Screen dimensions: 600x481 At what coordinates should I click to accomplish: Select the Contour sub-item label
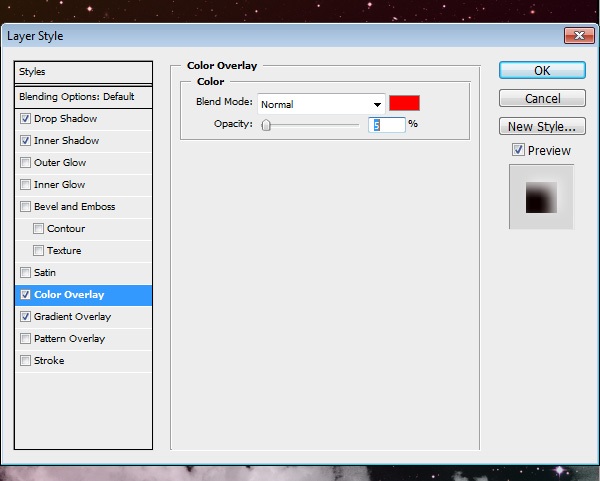tap(66, 229)
